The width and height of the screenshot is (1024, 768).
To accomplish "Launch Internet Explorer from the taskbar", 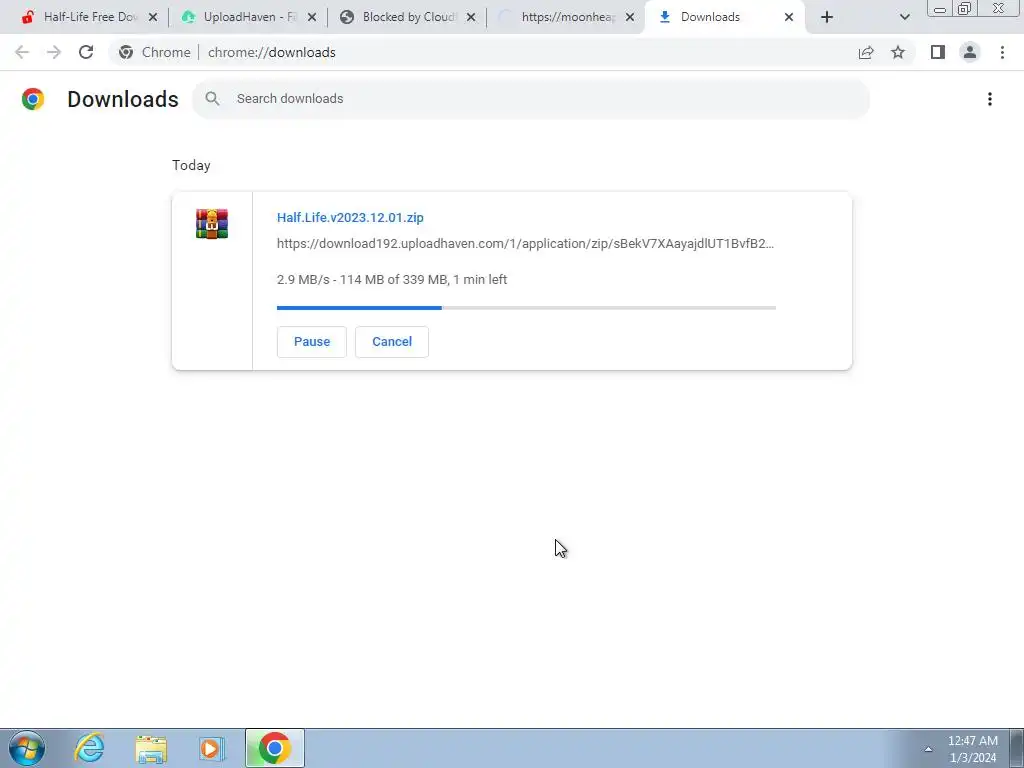I will [89, 748].
